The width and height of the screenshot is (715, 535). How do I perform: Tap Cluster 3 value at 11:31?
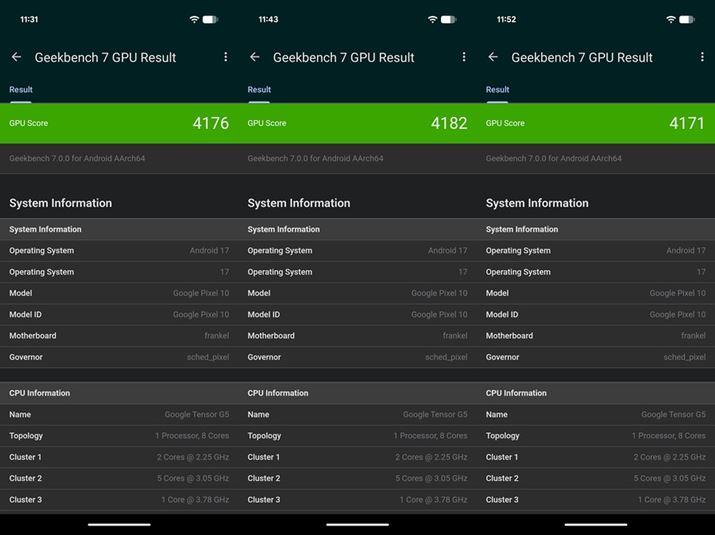[195, 500]
